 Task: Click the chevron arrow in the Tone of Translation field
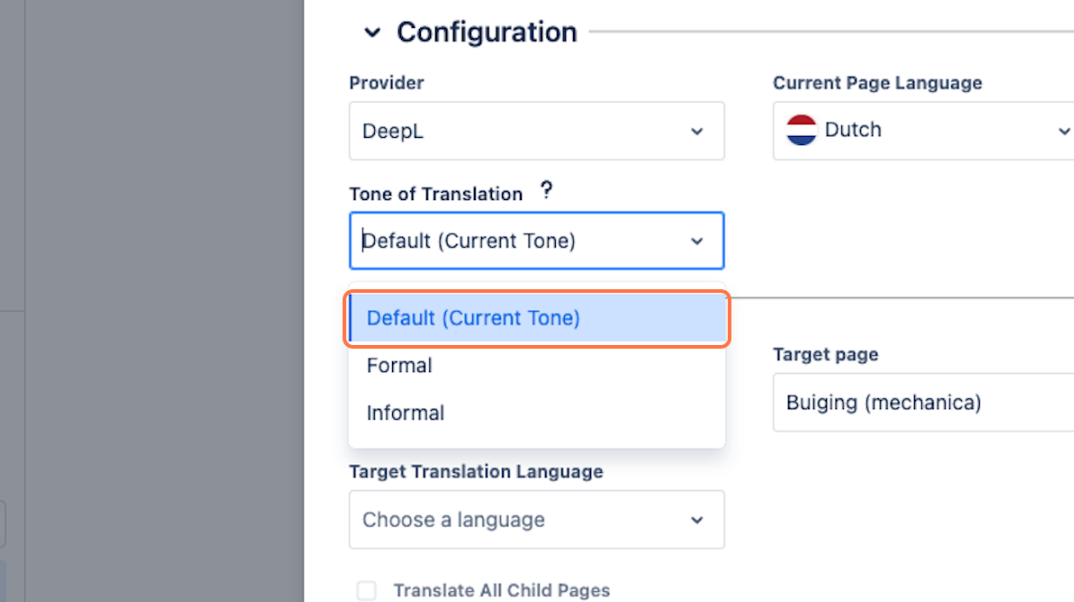697,241
